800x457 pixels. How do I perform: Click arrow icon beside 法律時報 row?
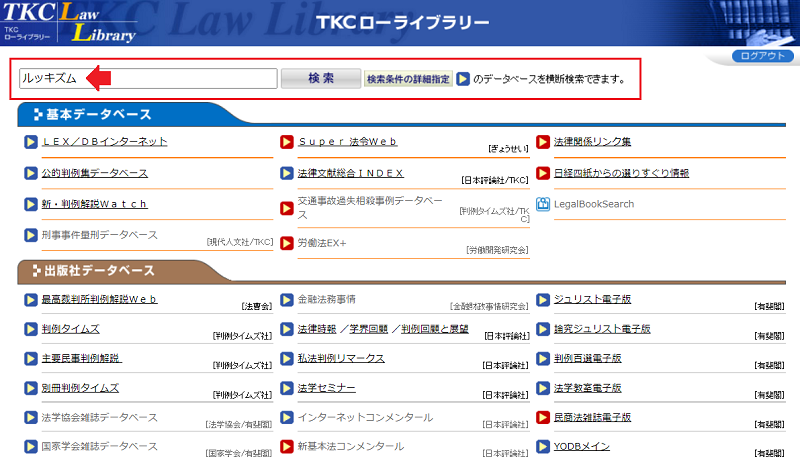[x=287, y=329]
